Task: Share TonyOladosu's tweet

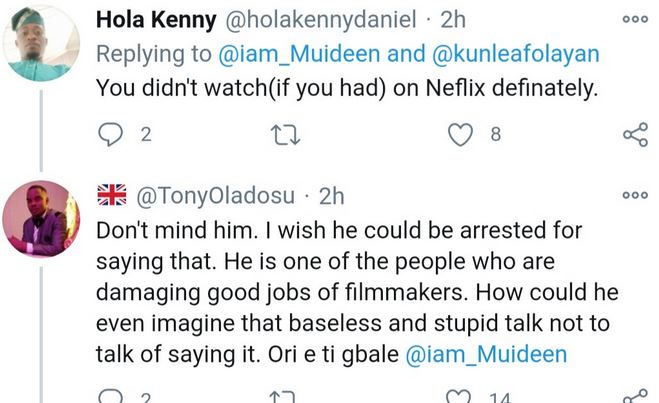Action: click(x=634, y=398)
